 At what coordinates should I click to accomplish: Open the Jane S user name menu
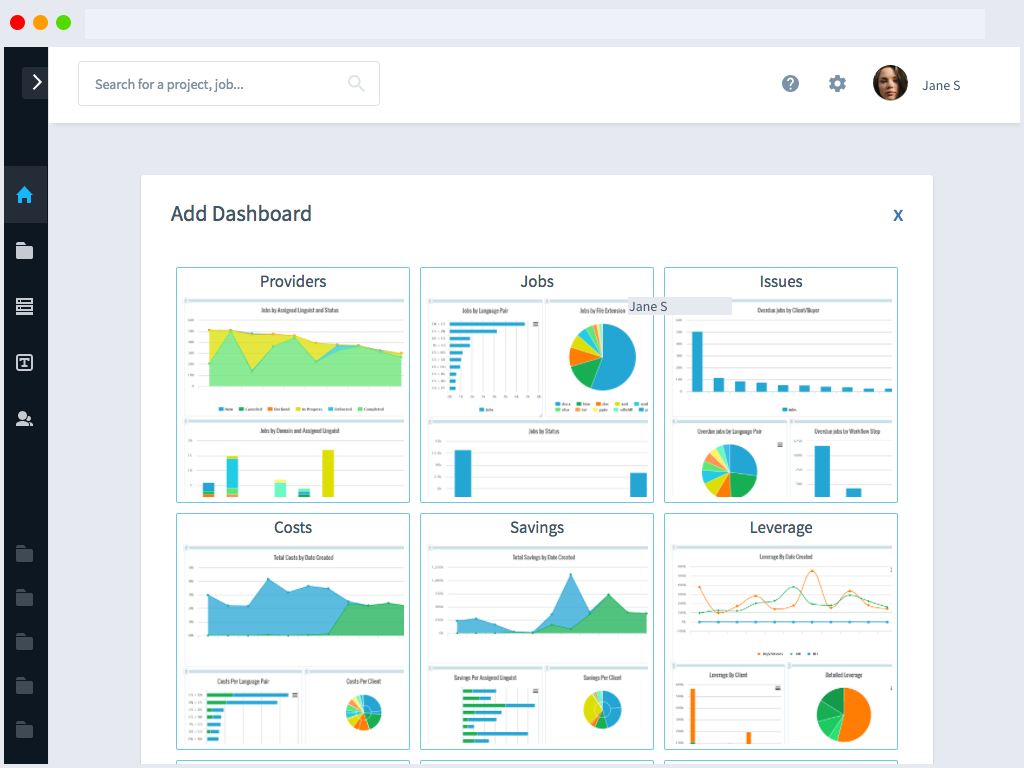coord(941,85)
